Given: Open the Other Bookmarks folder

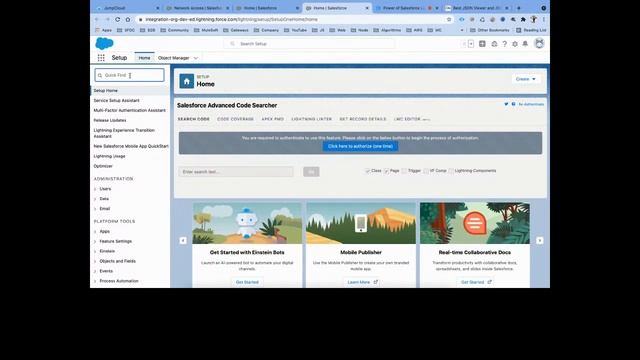Looking at the screenshot, I should point(489,30).
